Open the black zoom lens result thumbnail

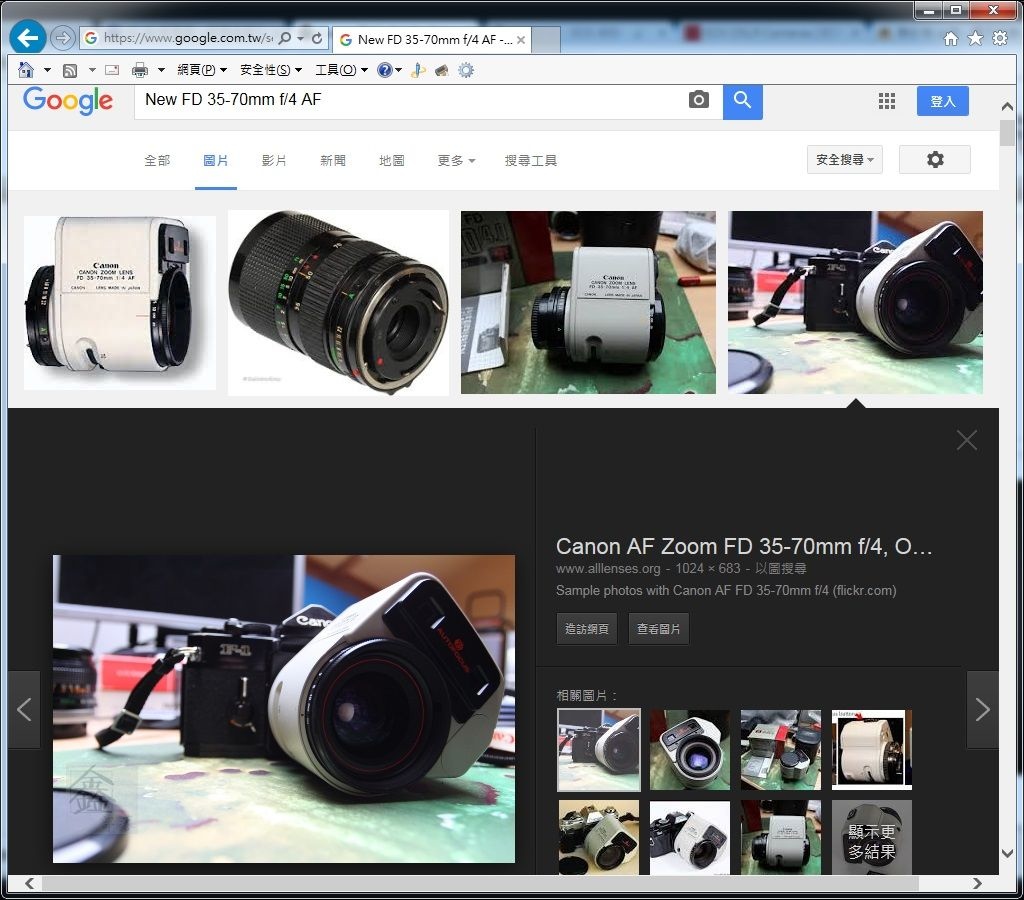tap(338, 302)
